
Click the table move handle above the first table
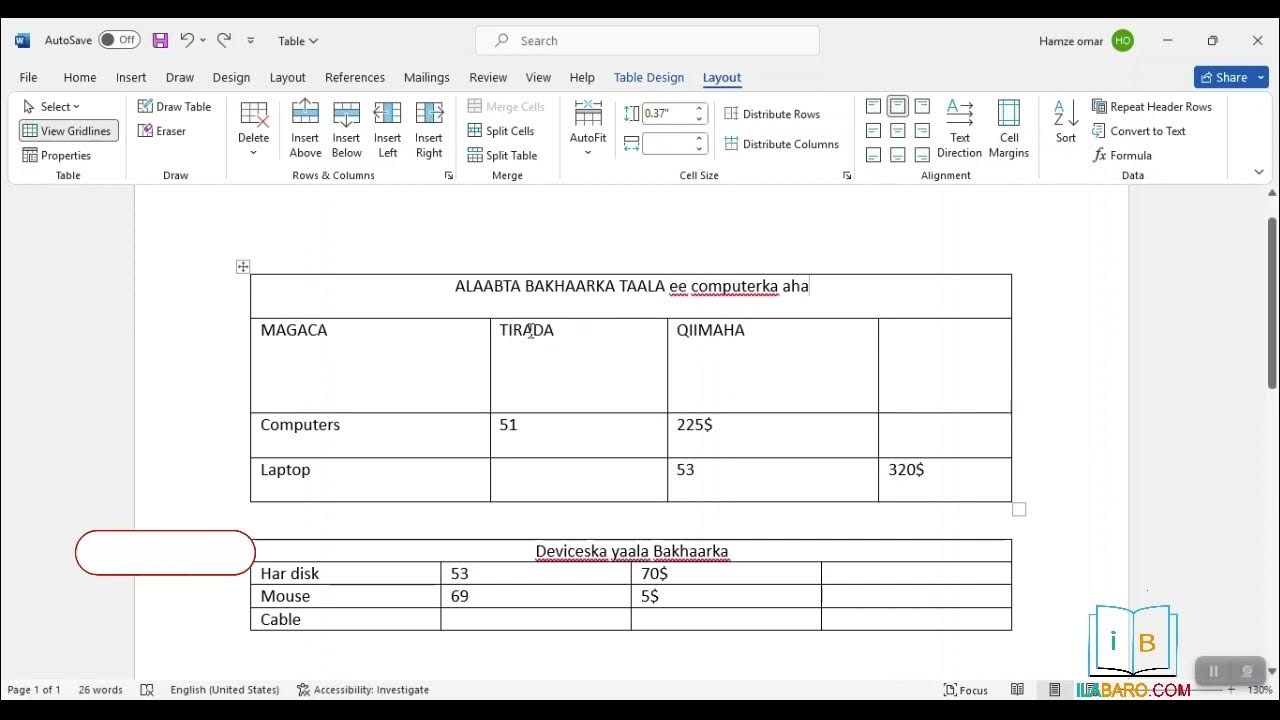[x=243, y=266]
